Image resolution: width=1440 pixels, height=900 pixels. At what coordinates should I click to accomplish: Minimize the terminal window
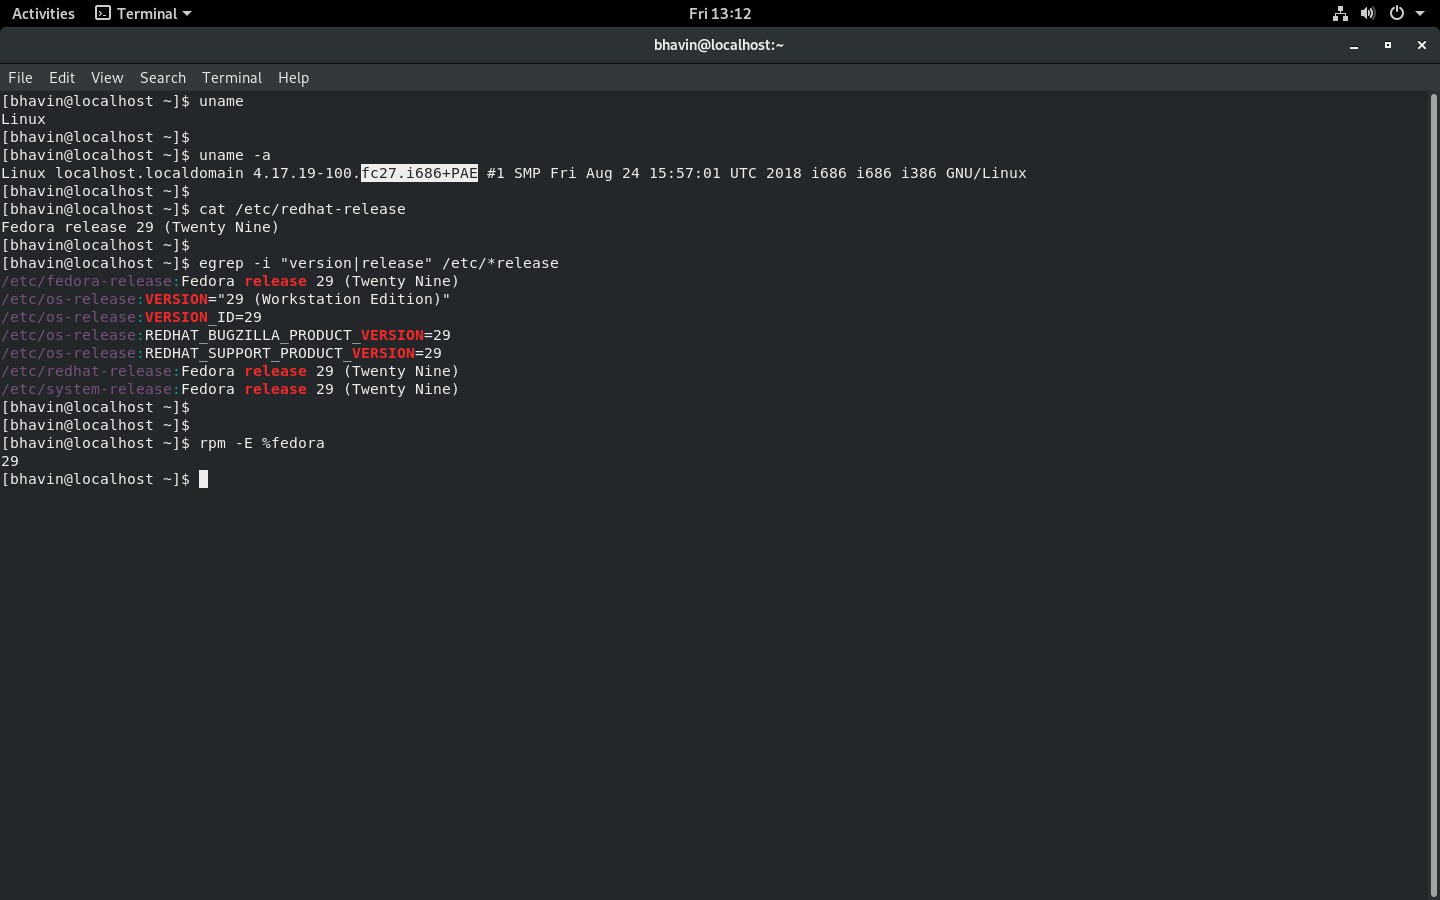tap(1353, 45)
